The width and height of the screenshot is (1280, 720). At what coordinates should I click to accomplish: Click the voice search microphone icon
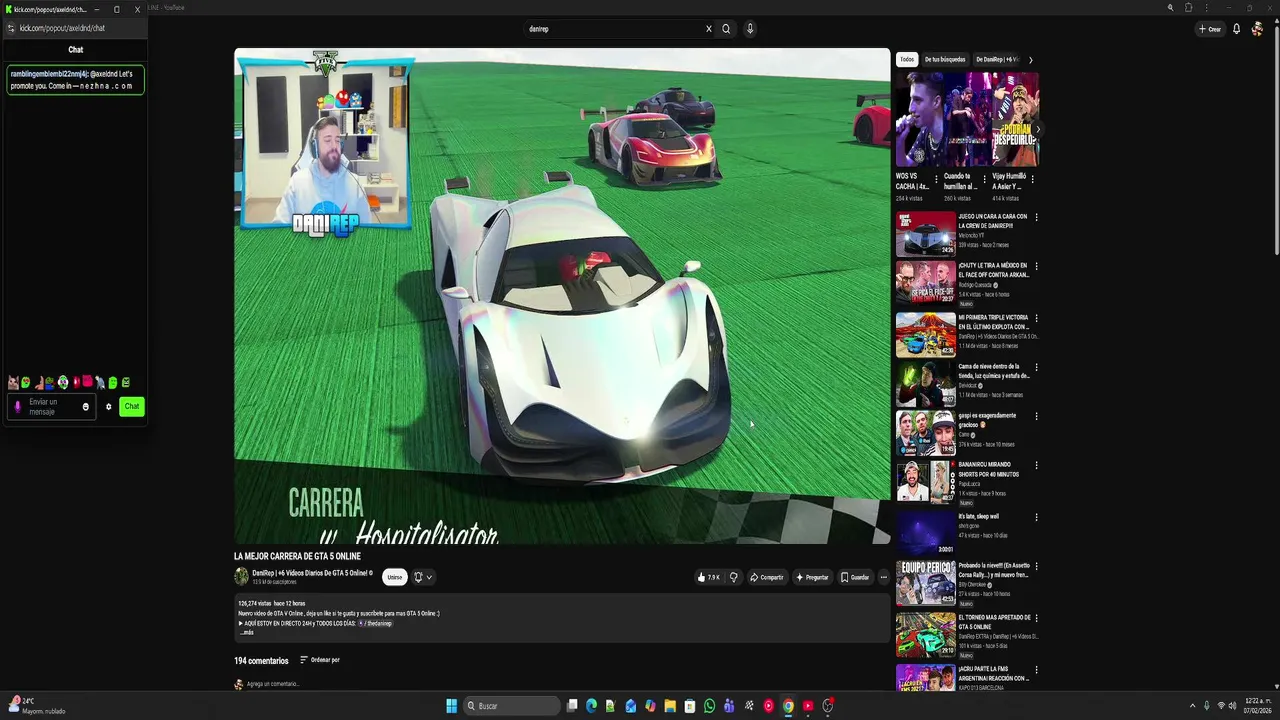(750, 29)
